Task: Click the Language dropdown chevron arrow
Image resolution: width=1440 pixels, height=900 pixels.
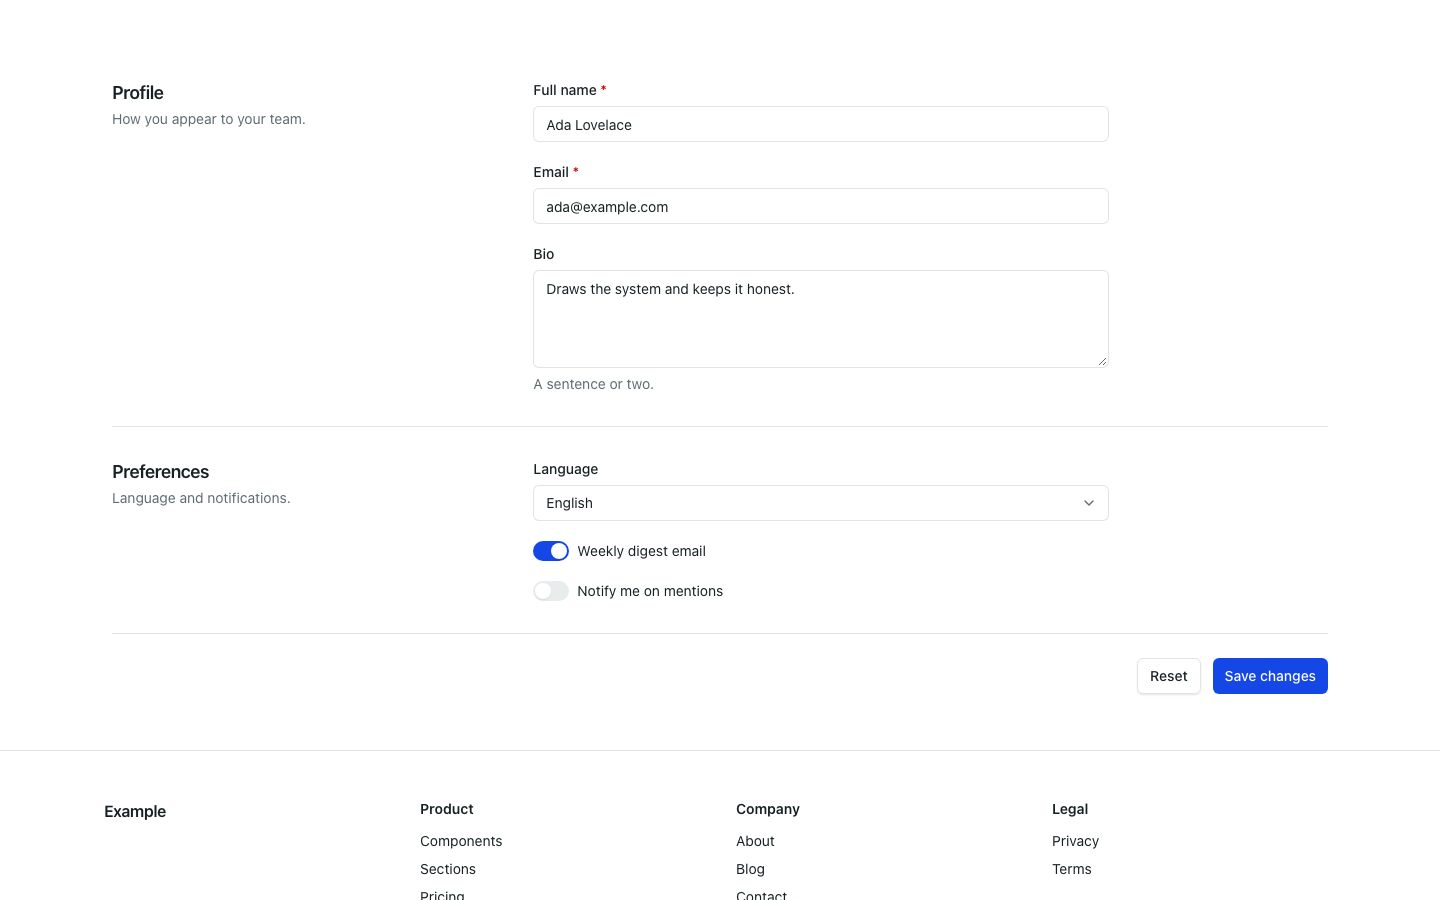Action: coord(1089,503)
